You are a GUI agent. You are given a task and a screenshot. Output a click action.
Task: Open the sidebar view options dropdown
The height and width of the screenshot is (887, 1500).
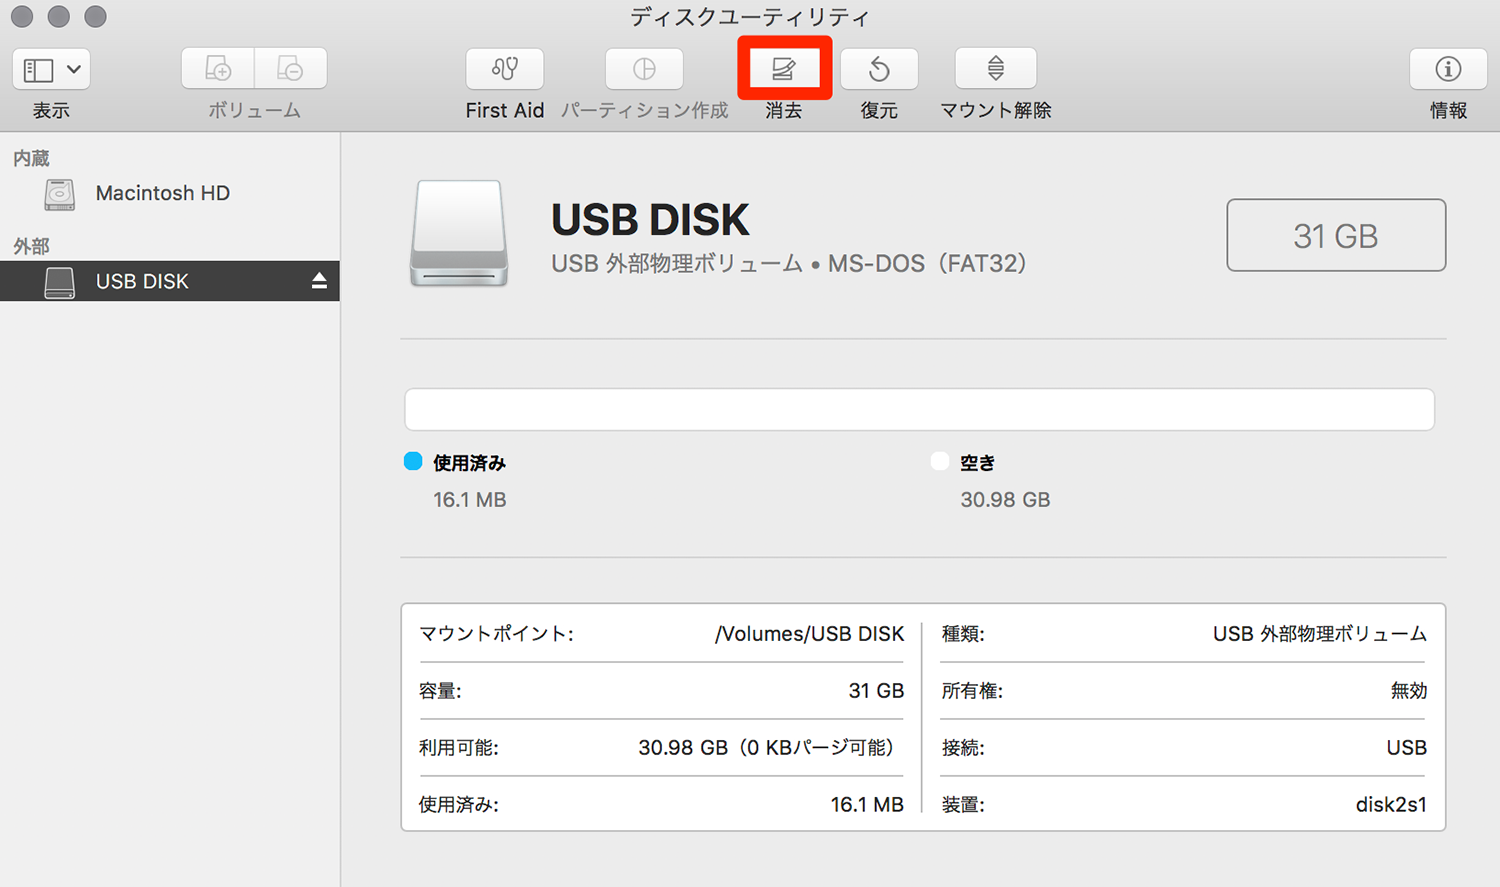click(x=51, y=69)
